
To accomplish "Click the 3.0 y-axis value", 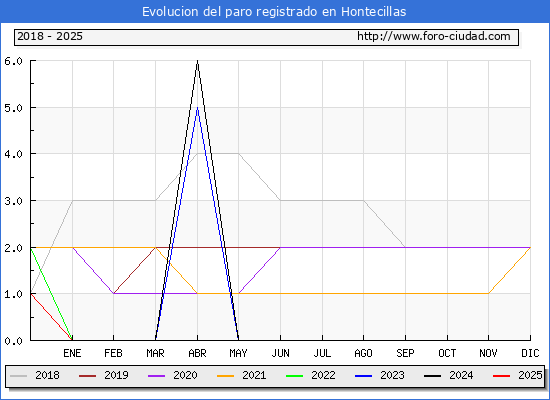I will [13, 201].
